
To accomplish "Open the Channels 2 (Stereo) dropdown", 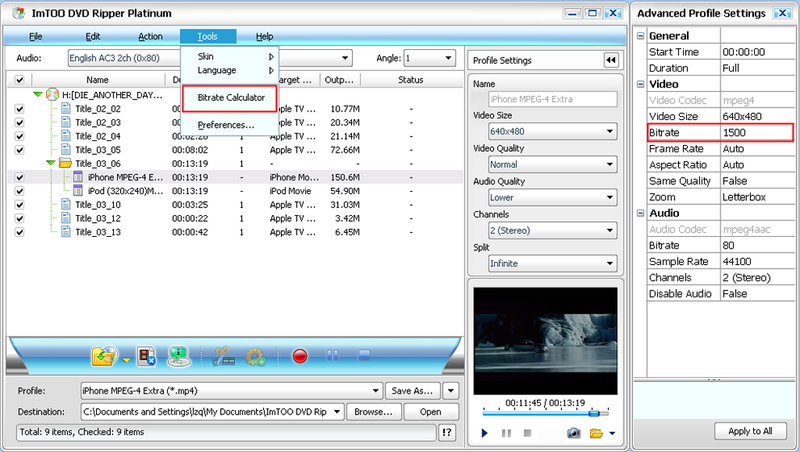I will (610, 231).
